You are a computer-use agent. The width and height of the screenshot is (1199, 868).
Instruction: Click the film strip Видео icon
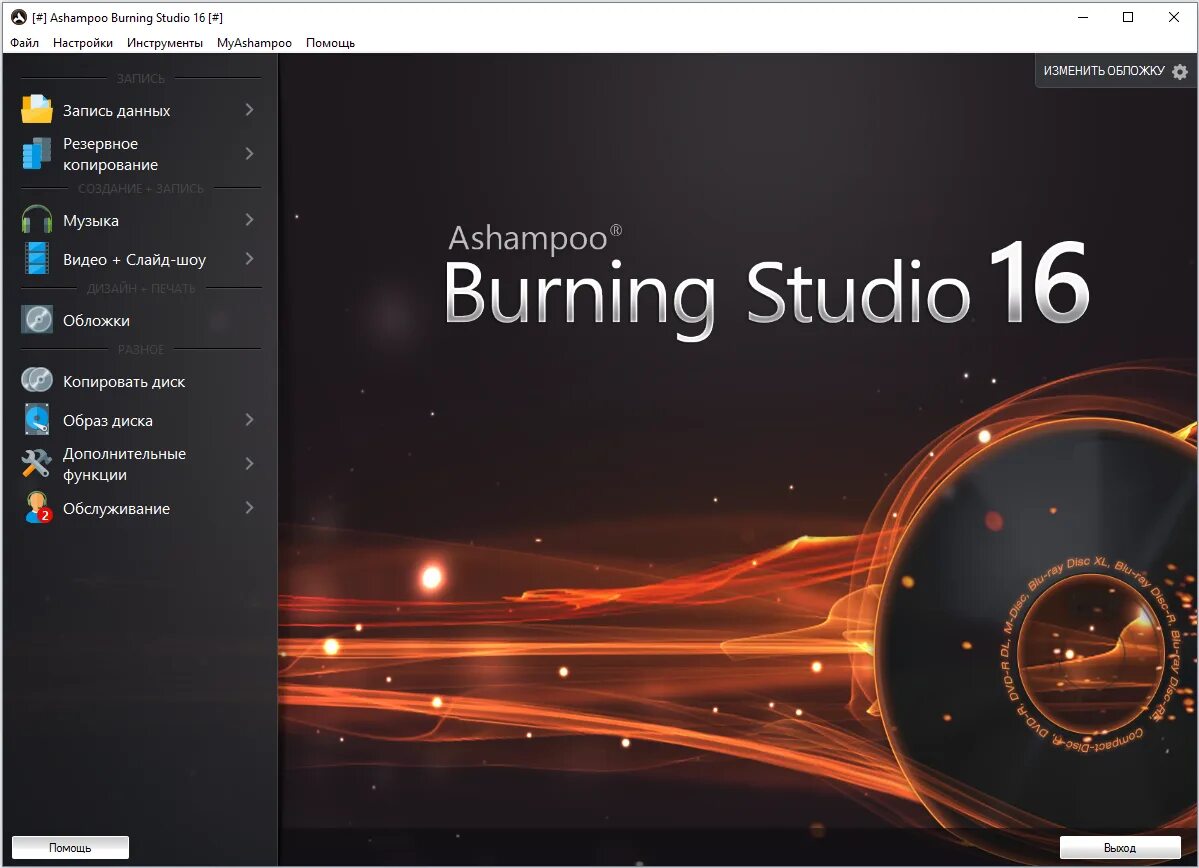click(37, 258)
